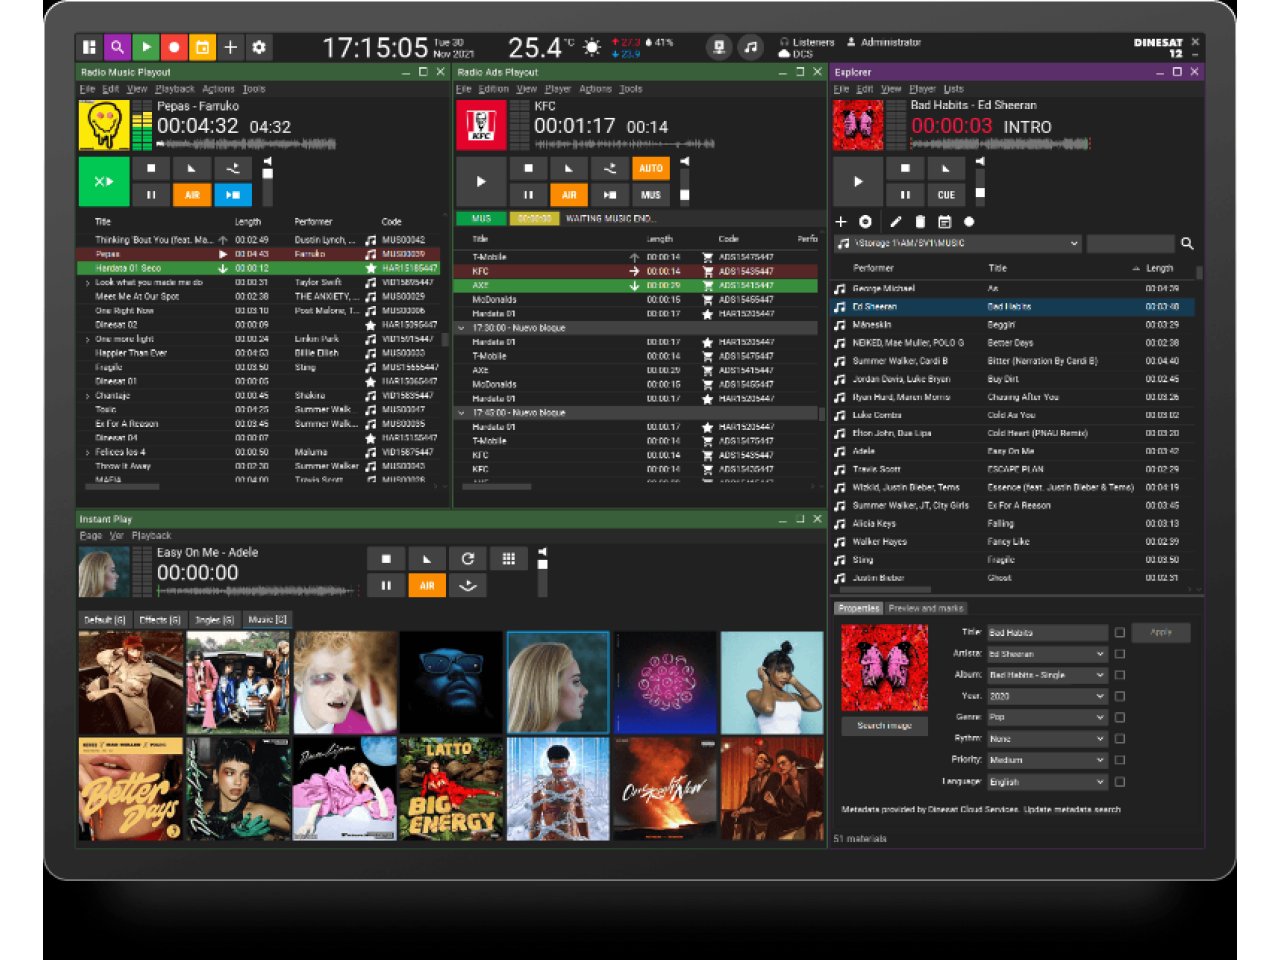Click the magnifier search icon in Explorer
The height and width of the screenshot is (960, 1280).
pos(1187,243)
